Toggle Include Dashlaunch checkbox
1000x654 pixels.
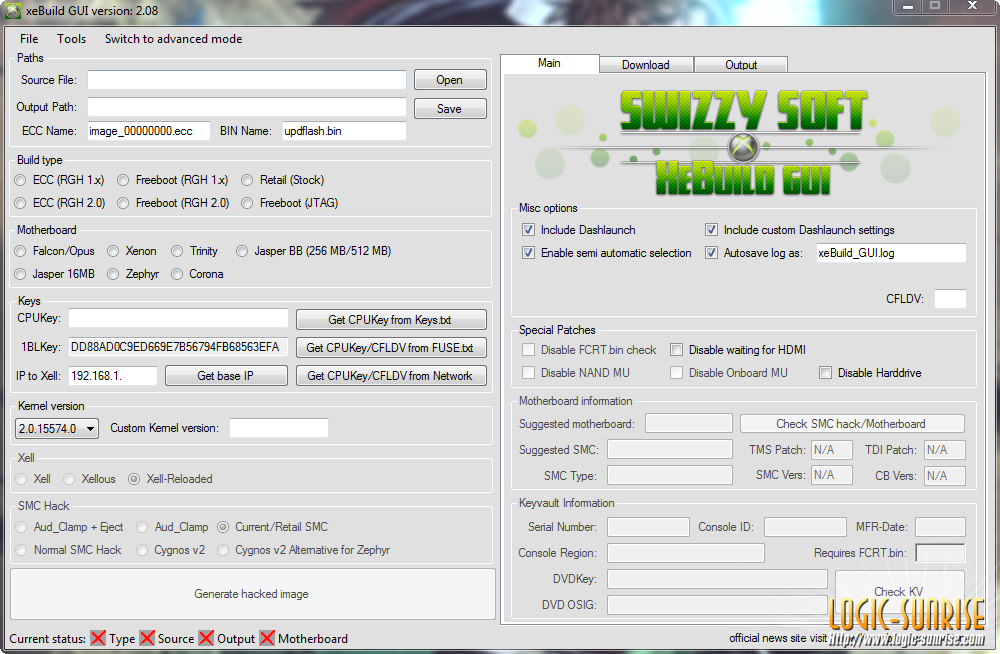[528, 230]
